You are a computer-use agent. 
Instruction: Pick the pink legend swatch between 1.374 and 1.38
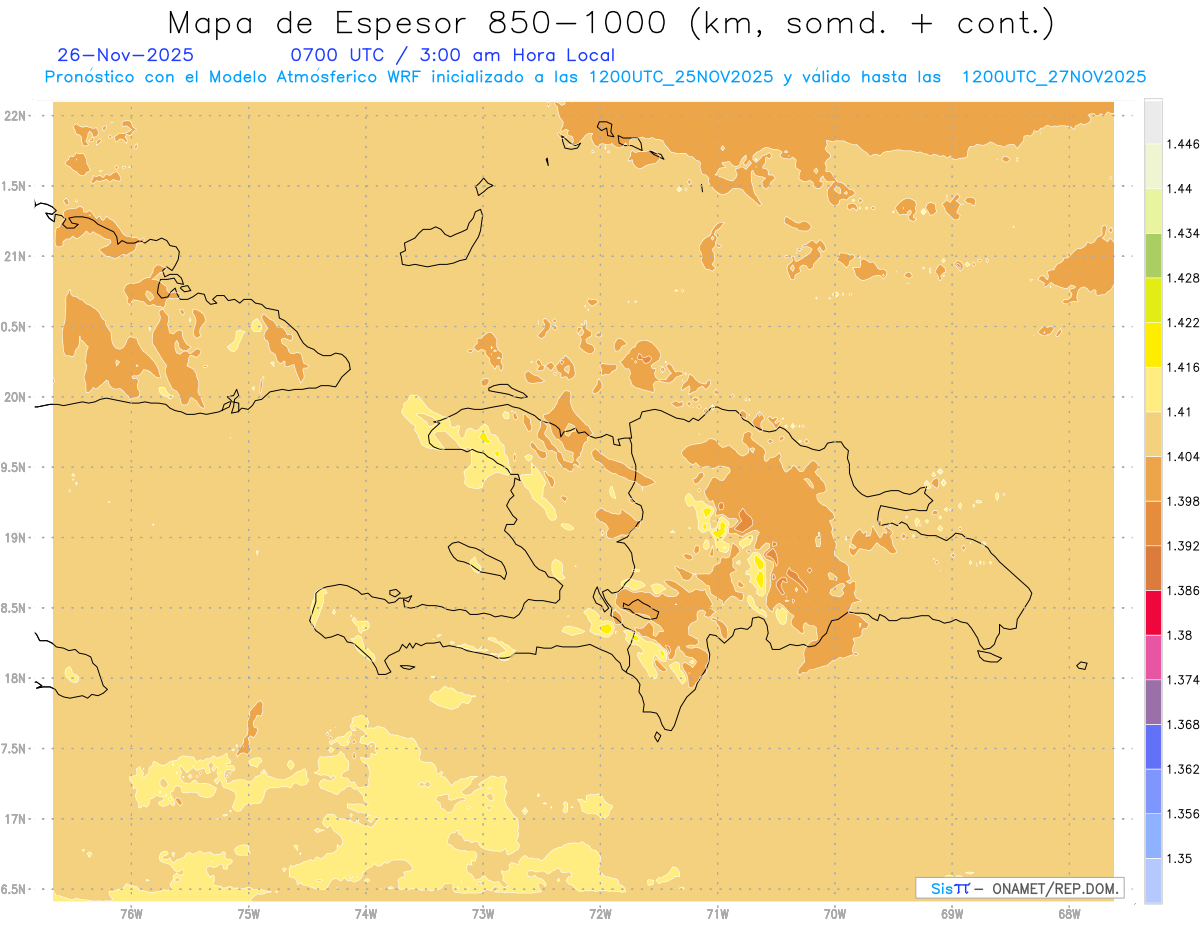1153,657
